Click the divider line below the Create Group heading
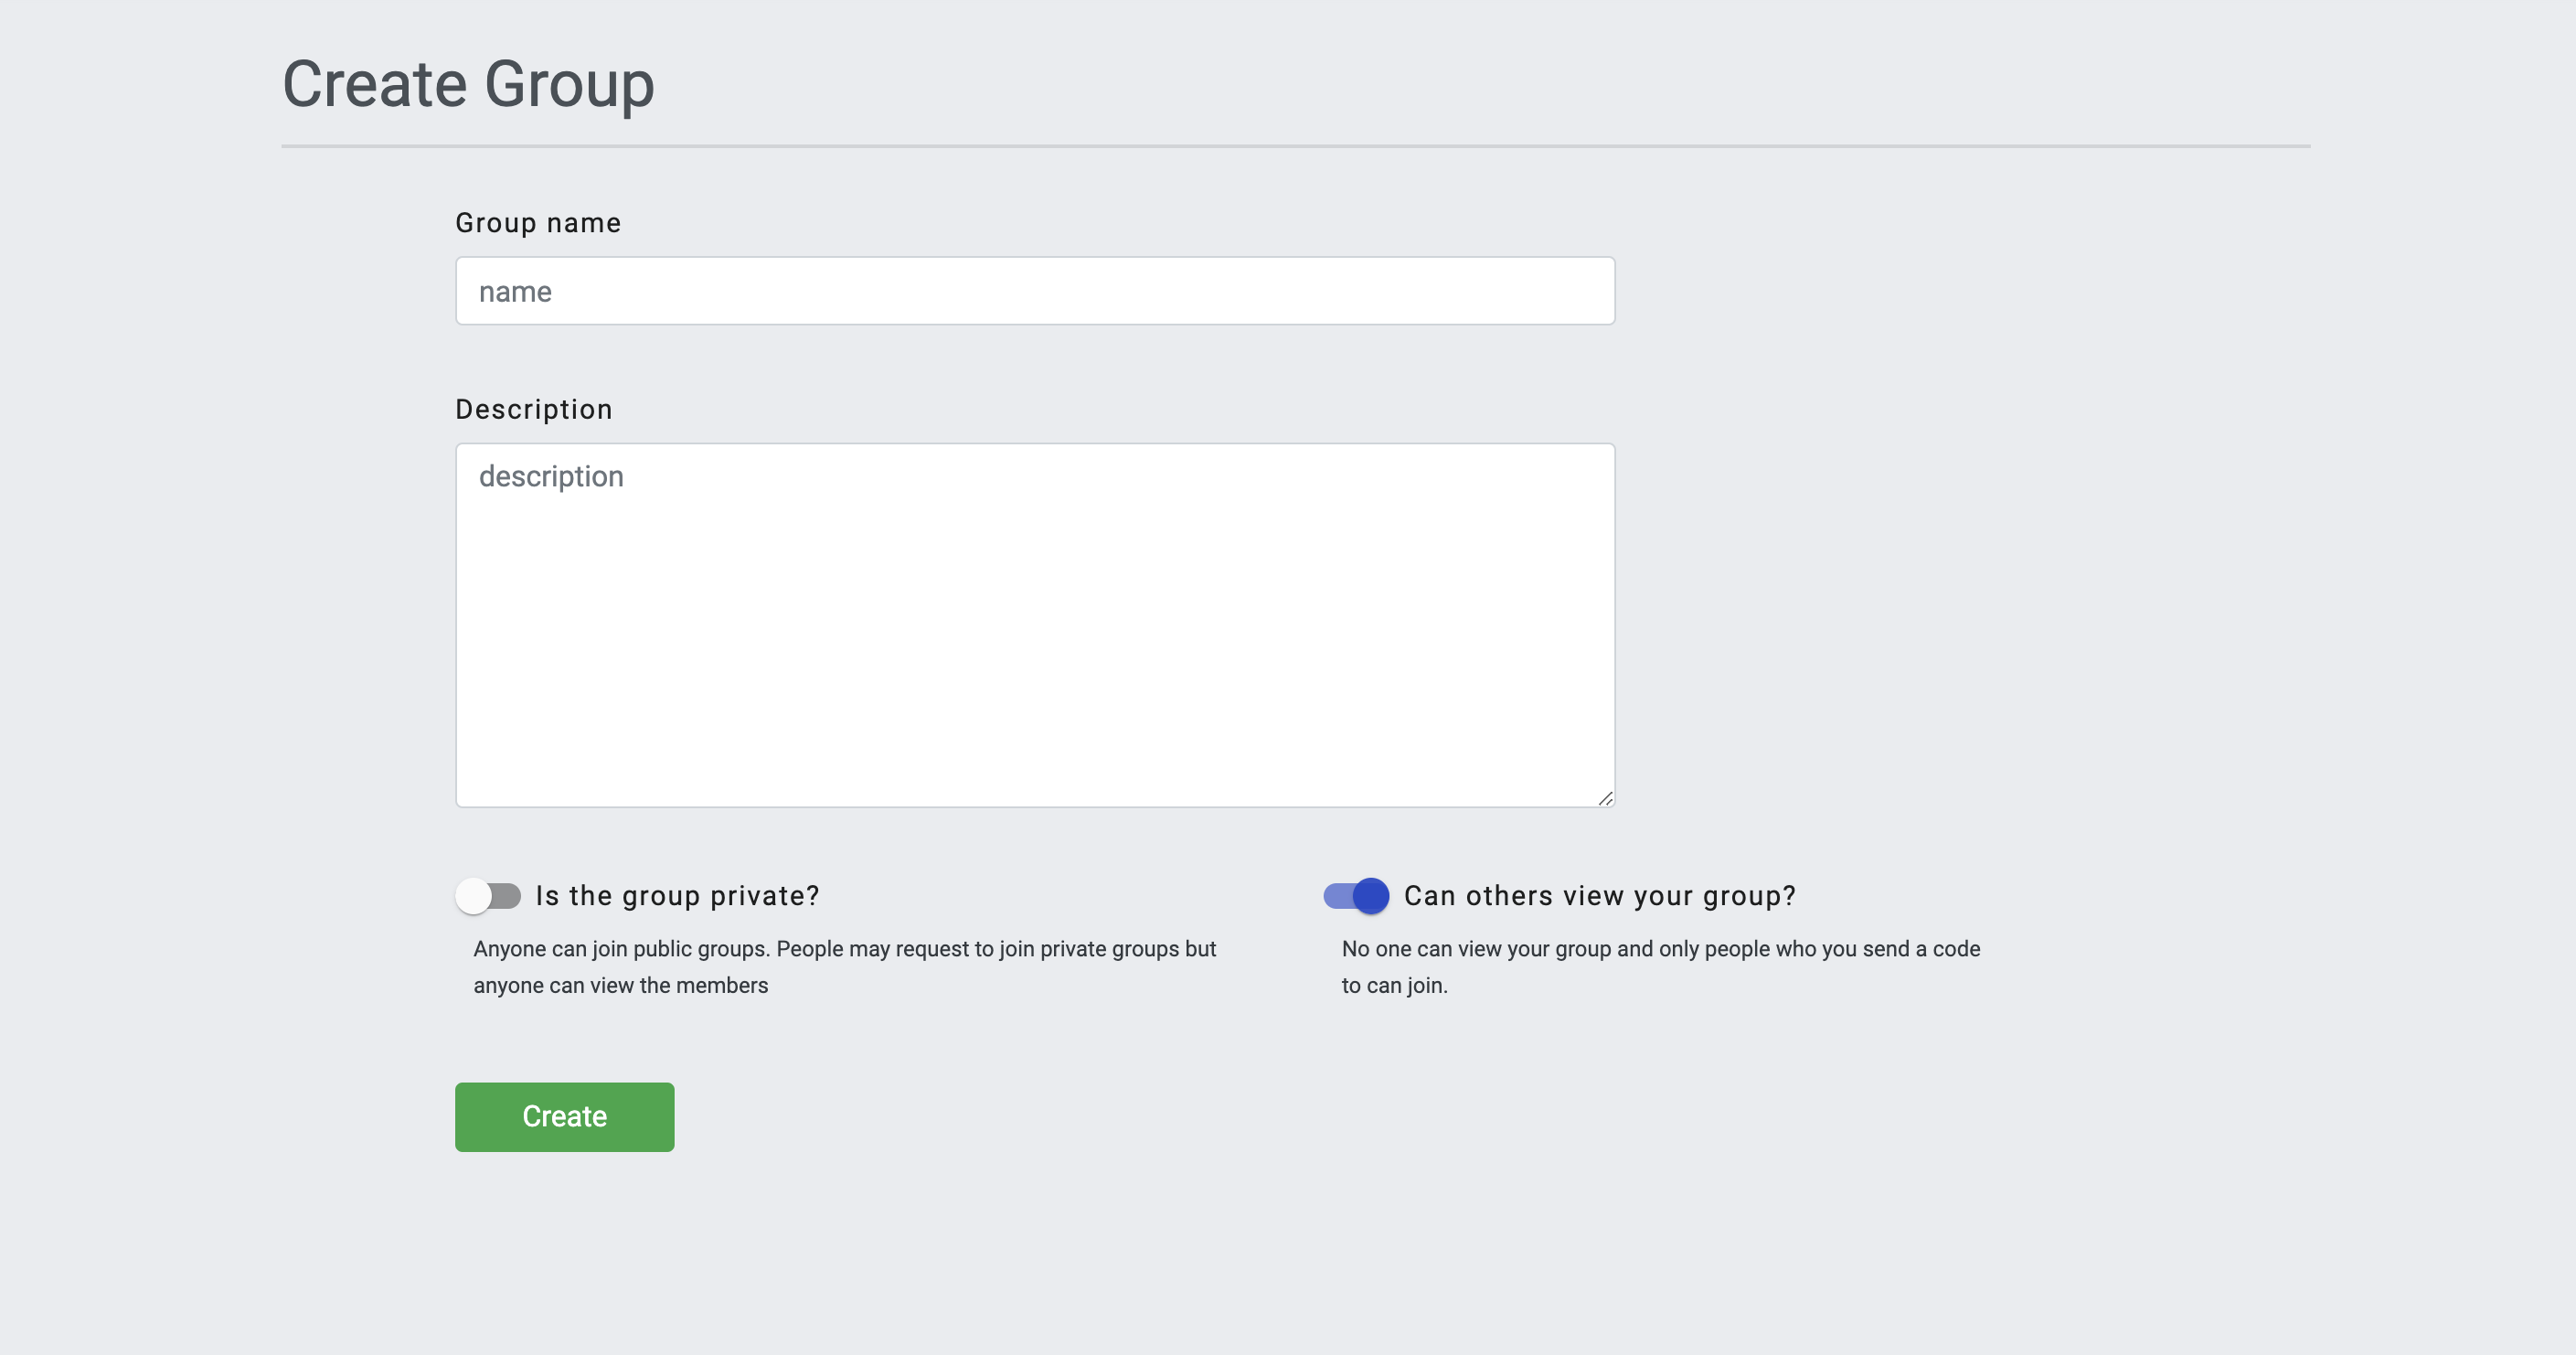The width and height of the screenshot is (2576, 1355). coord(1295,146)
